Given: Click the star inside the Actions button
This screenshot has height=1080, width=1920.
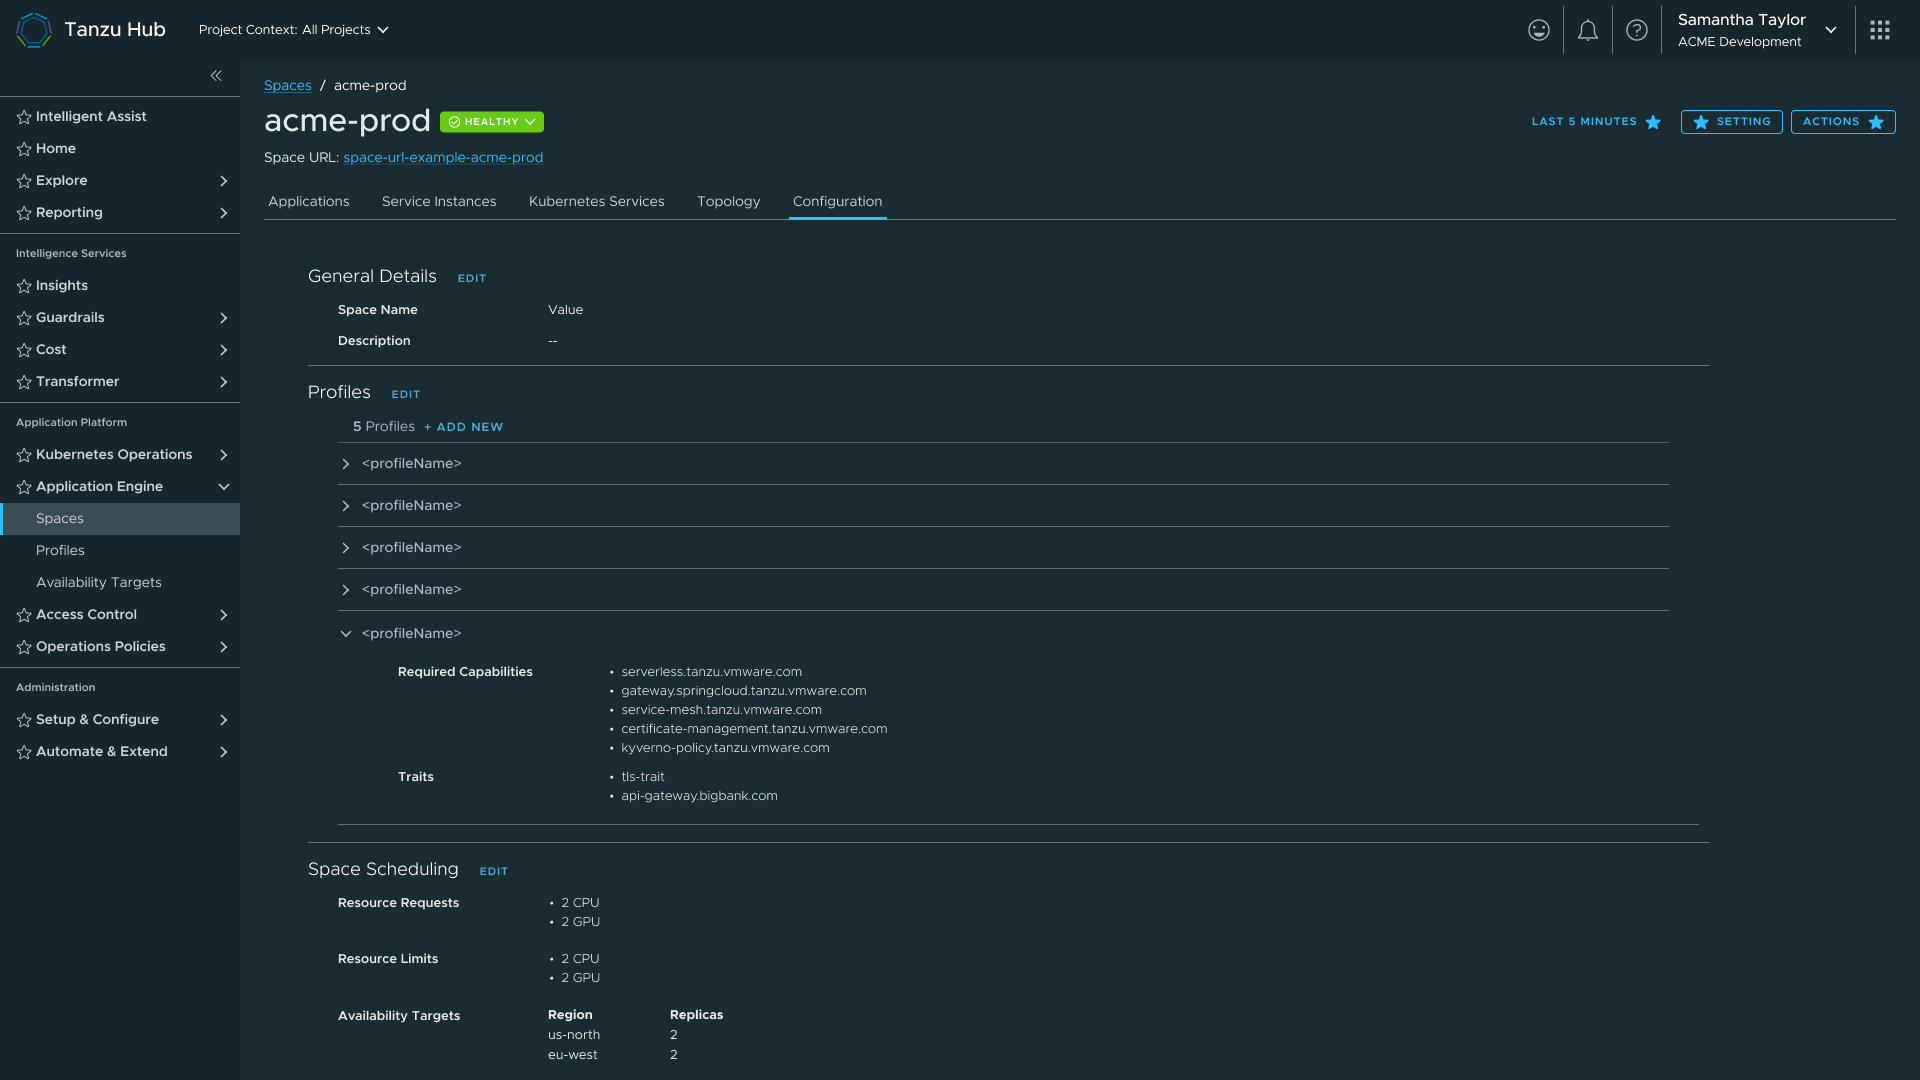Looking at the screenshot, I should [x=1876, y=122].
